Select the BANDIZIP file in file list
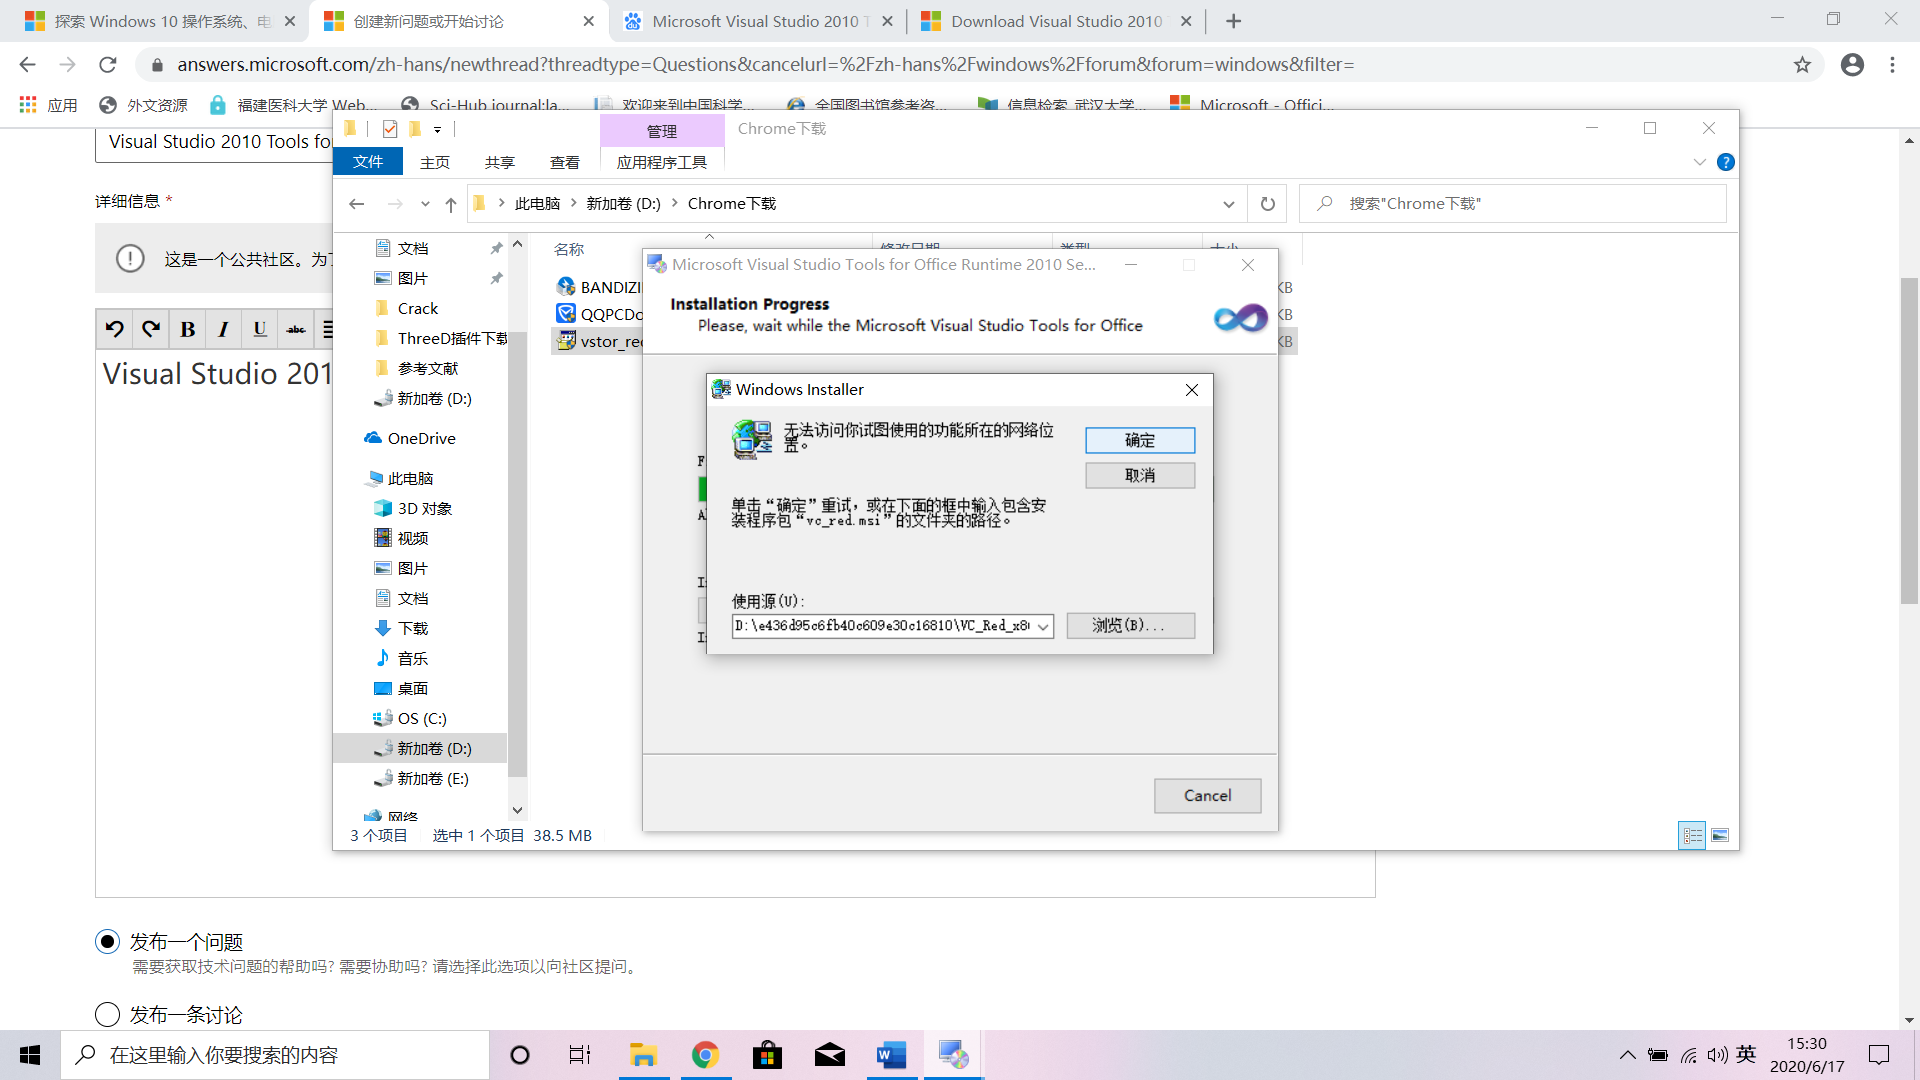1920x1080 pixels. [x=598, y=287]
